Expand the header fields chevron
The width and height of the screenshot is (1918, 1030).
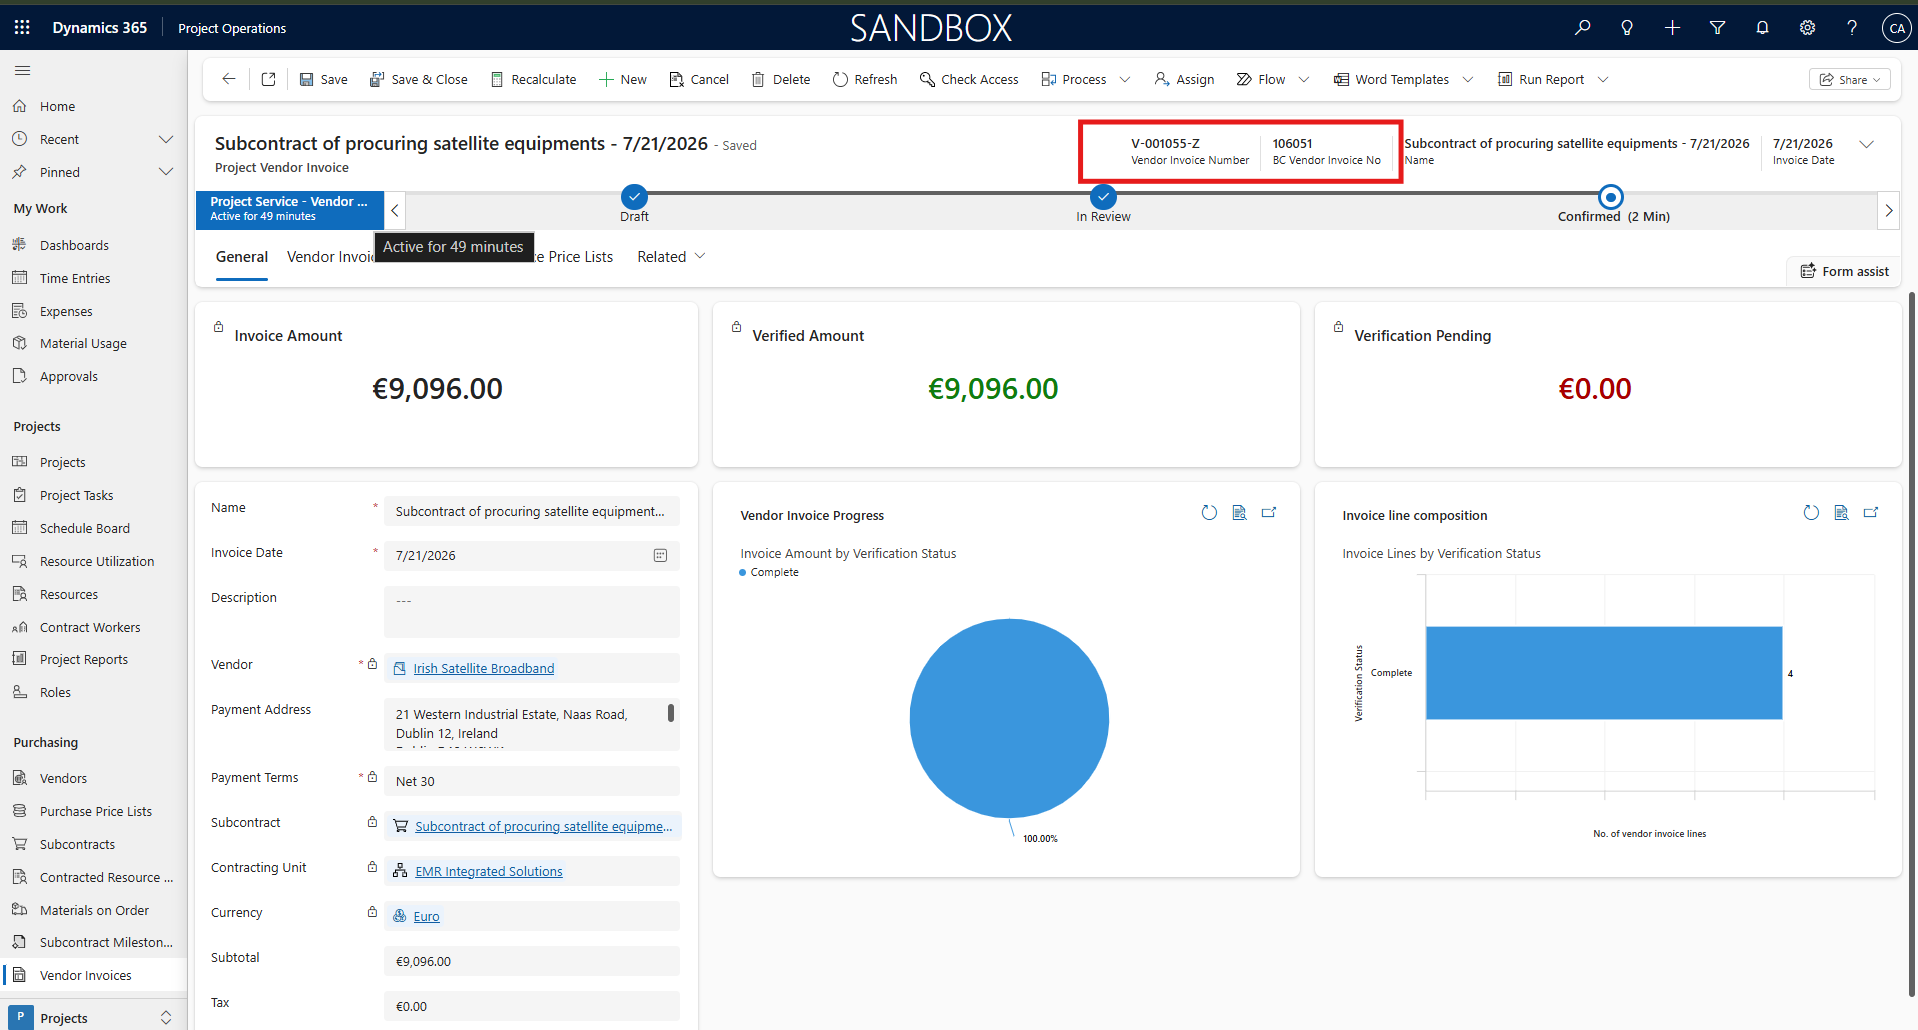point(1866,144)
